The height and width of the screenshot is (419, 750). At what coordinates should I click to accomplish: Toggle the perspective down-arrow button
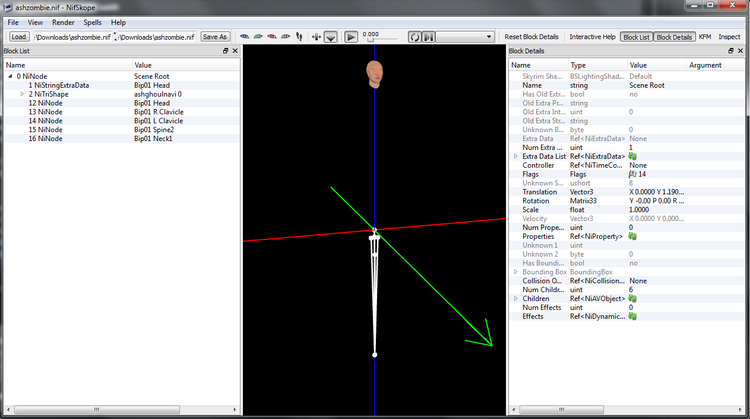pos(331,37)
